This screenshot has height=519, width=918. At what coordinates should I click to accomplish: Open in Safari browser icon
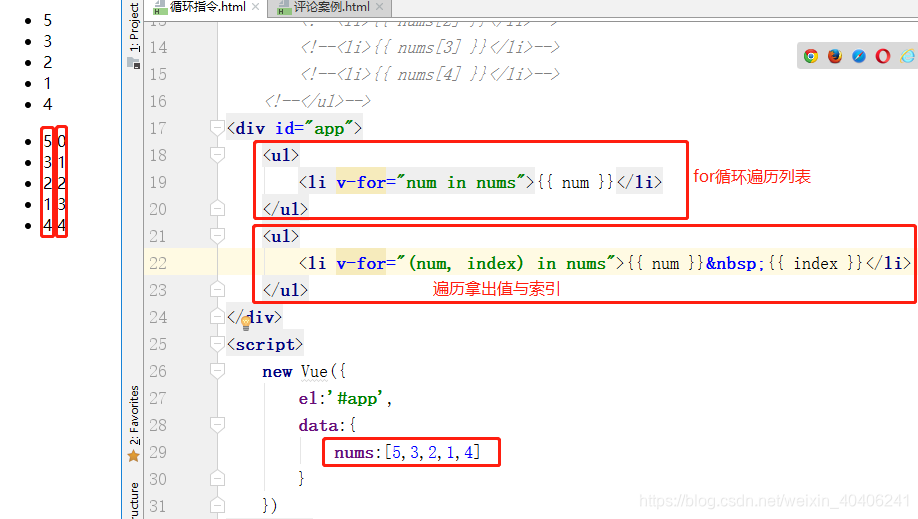pyautogui.click(x=859, y=56)
